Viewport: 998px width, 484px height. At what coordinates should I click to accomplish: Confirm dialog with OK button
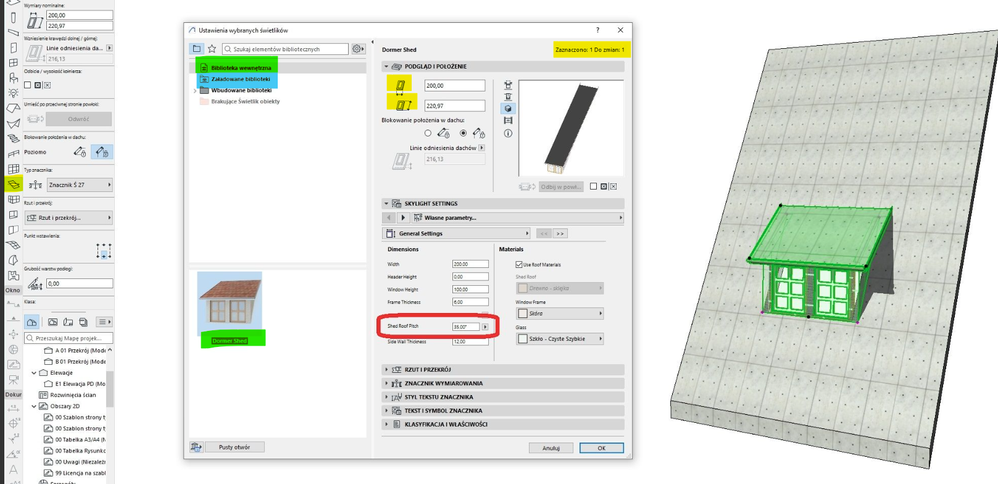(601, 448)
